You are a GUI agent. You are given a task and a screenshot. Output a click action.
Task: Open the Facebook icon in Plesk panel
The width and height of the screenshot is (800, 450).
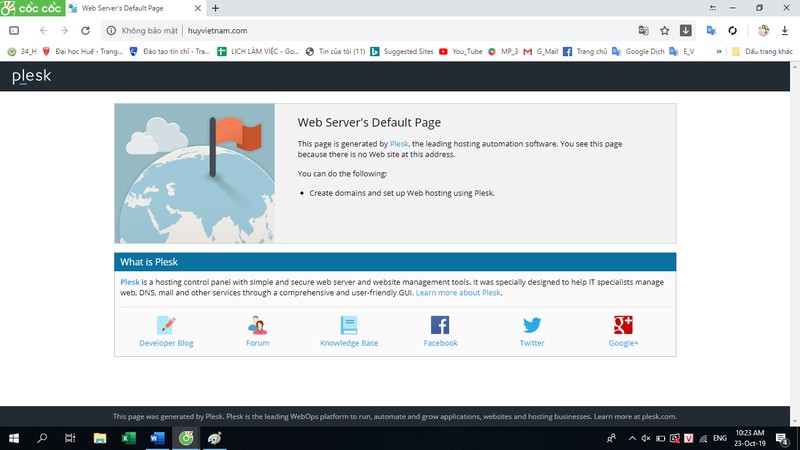click(440, 325)
